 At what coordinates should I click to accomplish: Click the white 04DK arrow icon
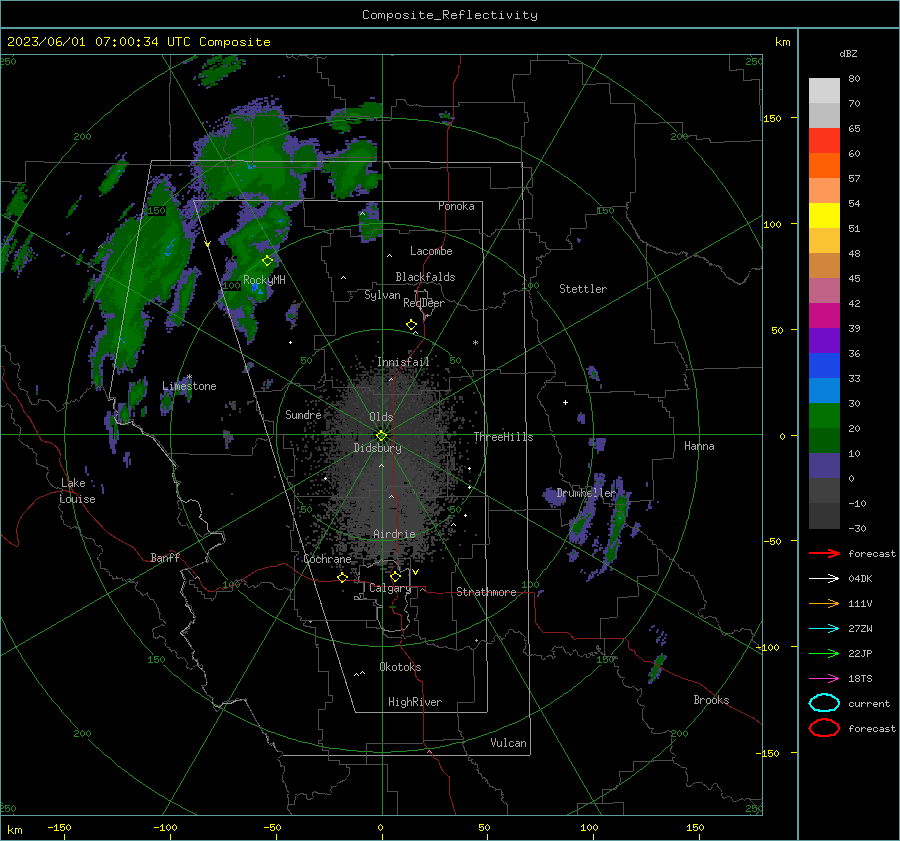pos(824,579)
